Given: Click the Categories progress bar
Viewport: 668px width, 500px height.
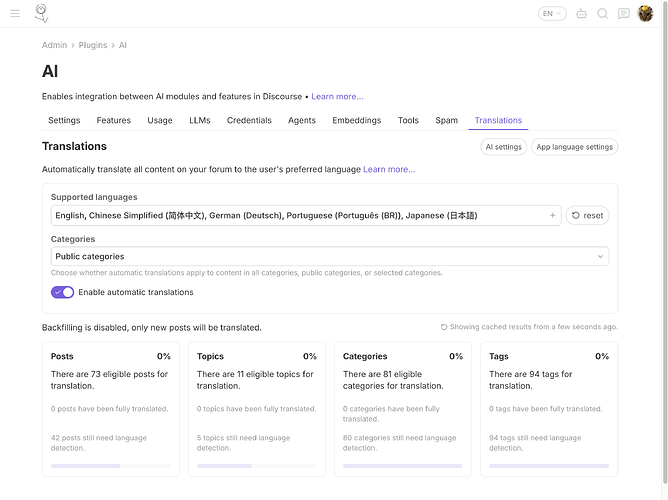Looking at the screenshot, I should pyautogui.click(x=403, y=466).
